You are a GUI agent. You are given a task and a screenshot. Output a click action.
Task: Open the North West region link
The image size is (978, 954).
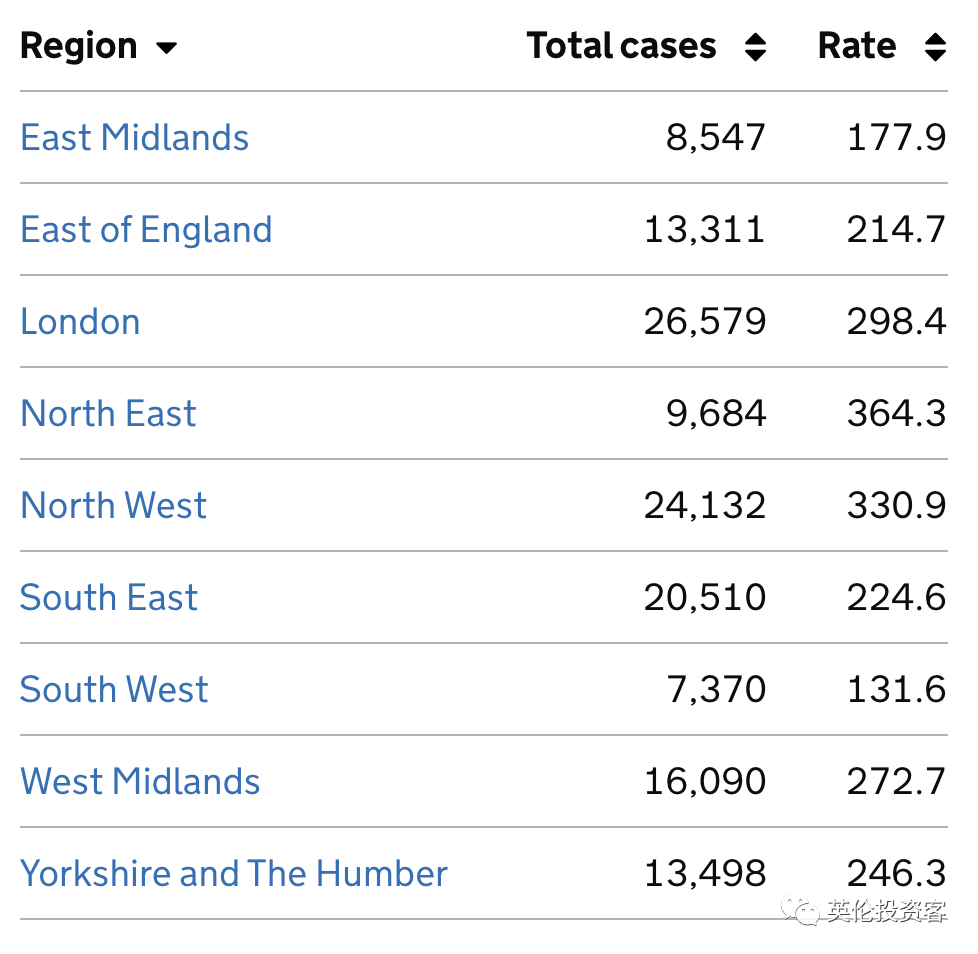[x=114, y=506]
